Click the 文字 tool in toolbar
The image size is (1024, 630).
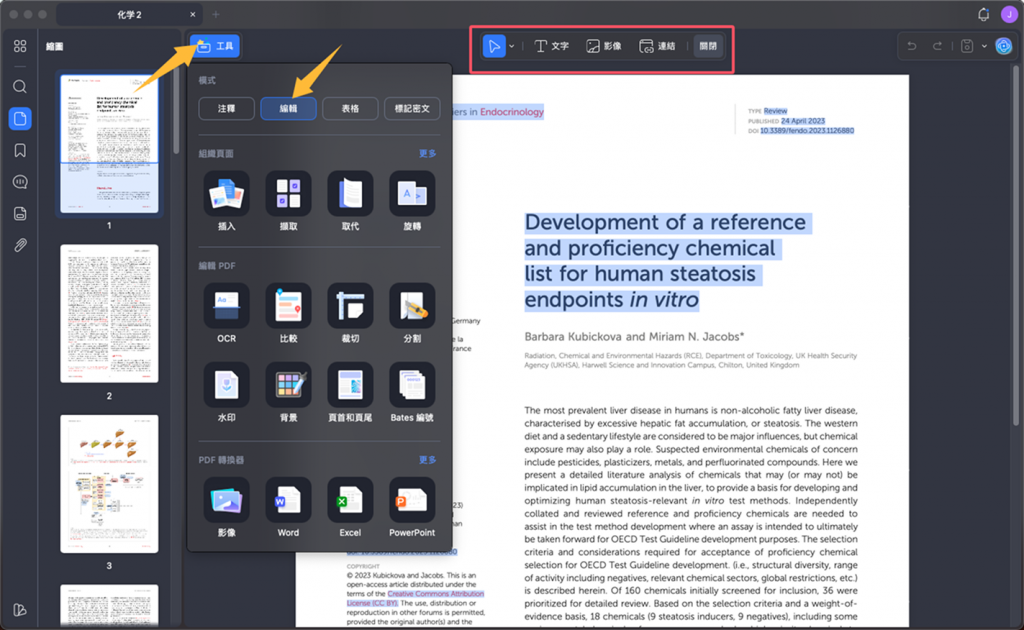551,46
